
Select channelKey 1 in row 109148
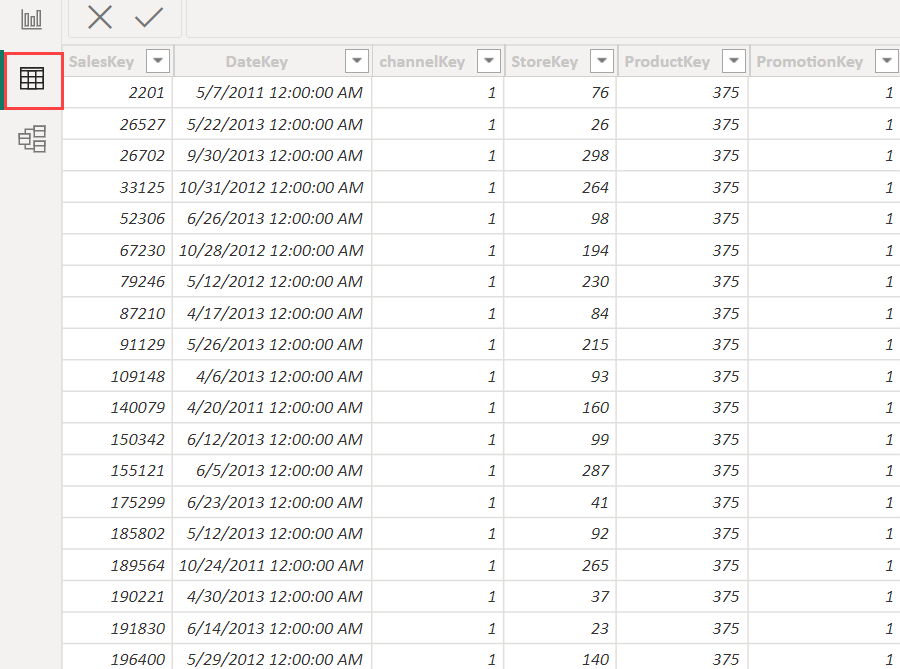tap(438, 376)
